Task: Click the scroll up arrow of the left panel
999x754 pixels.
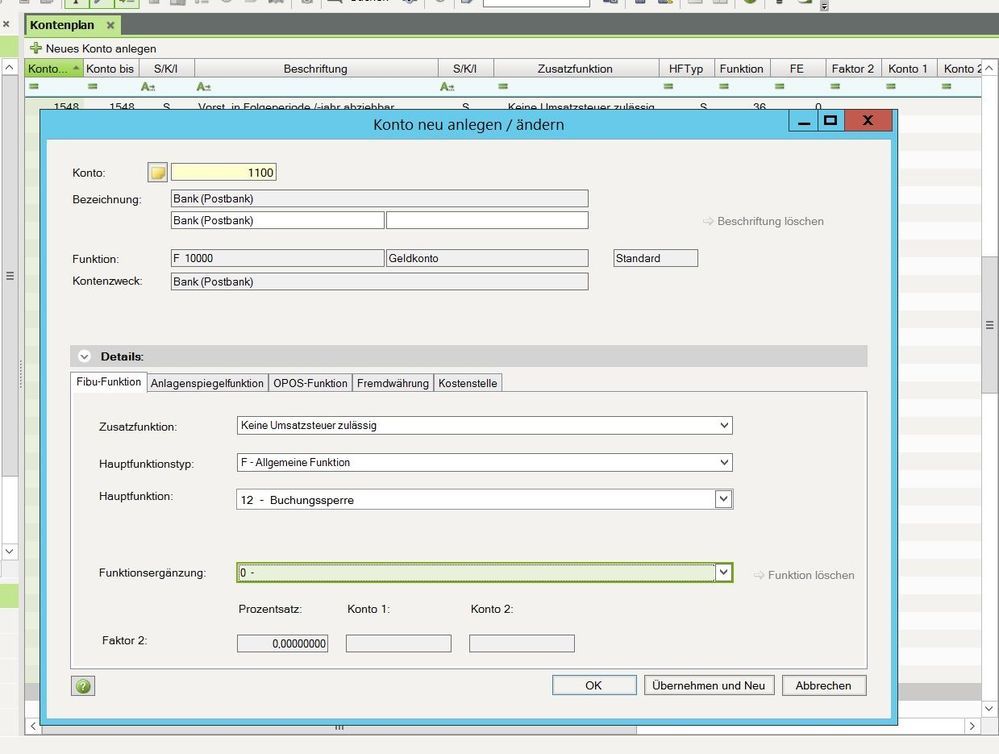Action: point(10,67)
